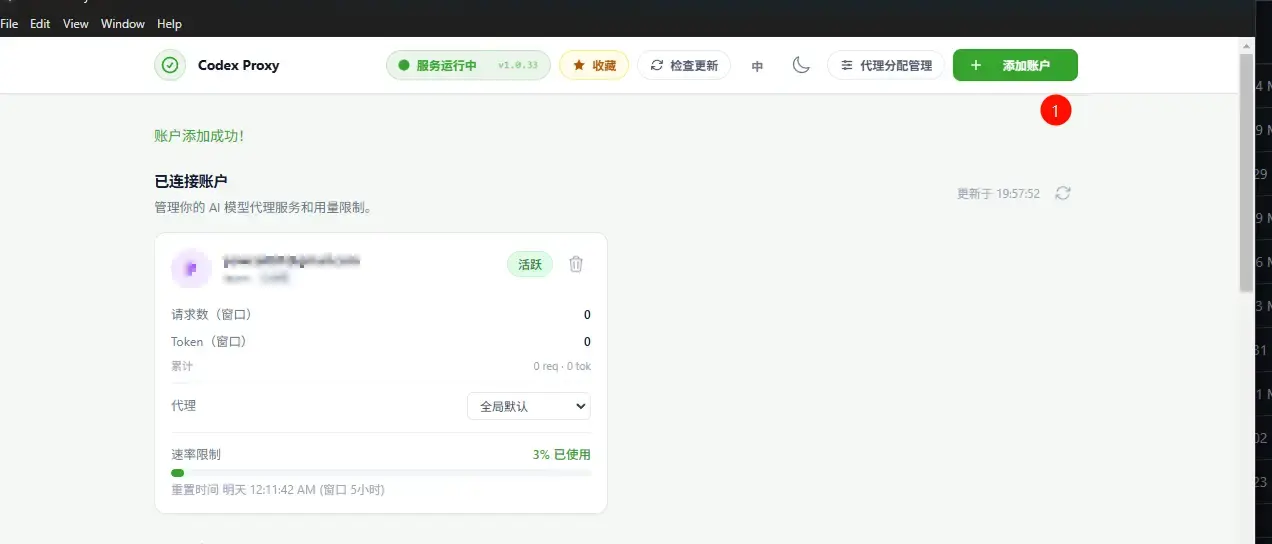Click the 收藏 star button
Image resolution: width=1272 pixels, height=544 pixels.
[x=594, y=65]
